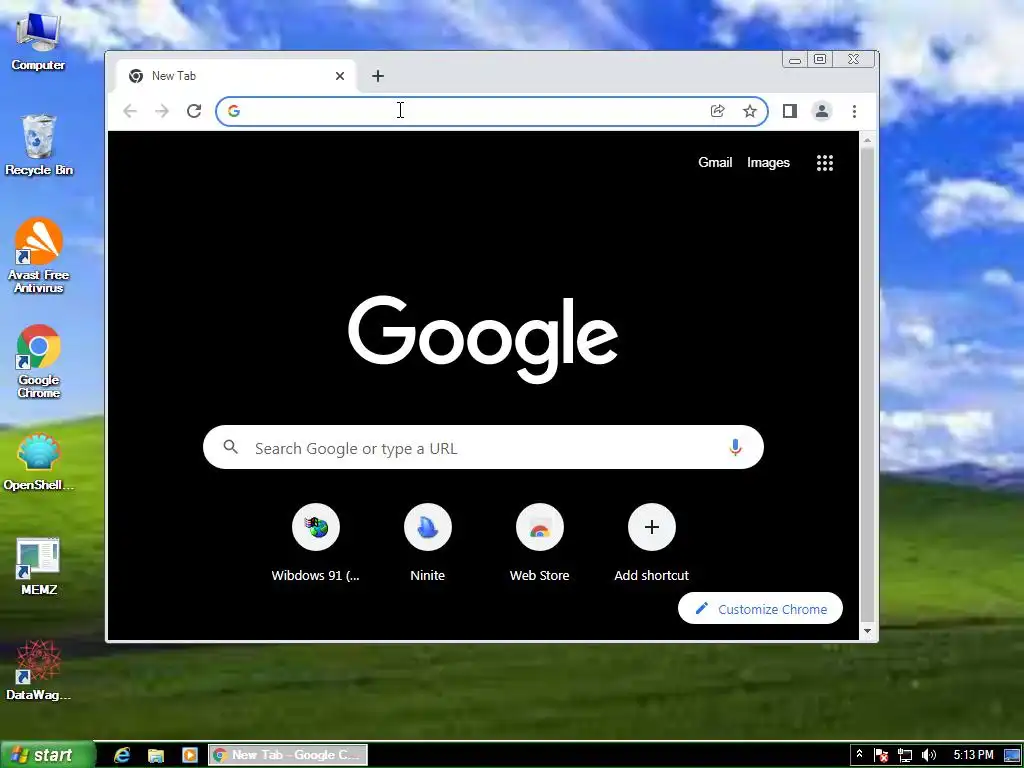Click the Google icon in address bar
This screenshot has width=1024, height=768.
(x=234, y=111)
